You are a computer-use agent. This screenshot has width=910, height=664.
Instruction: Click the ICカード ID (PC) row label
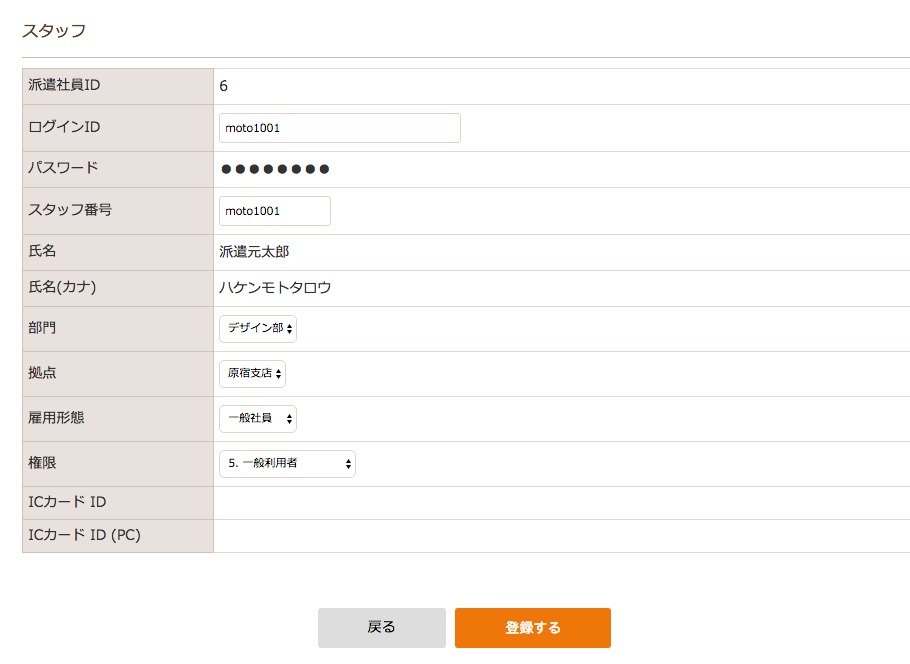pyautogui.click(x=85, y=535)
